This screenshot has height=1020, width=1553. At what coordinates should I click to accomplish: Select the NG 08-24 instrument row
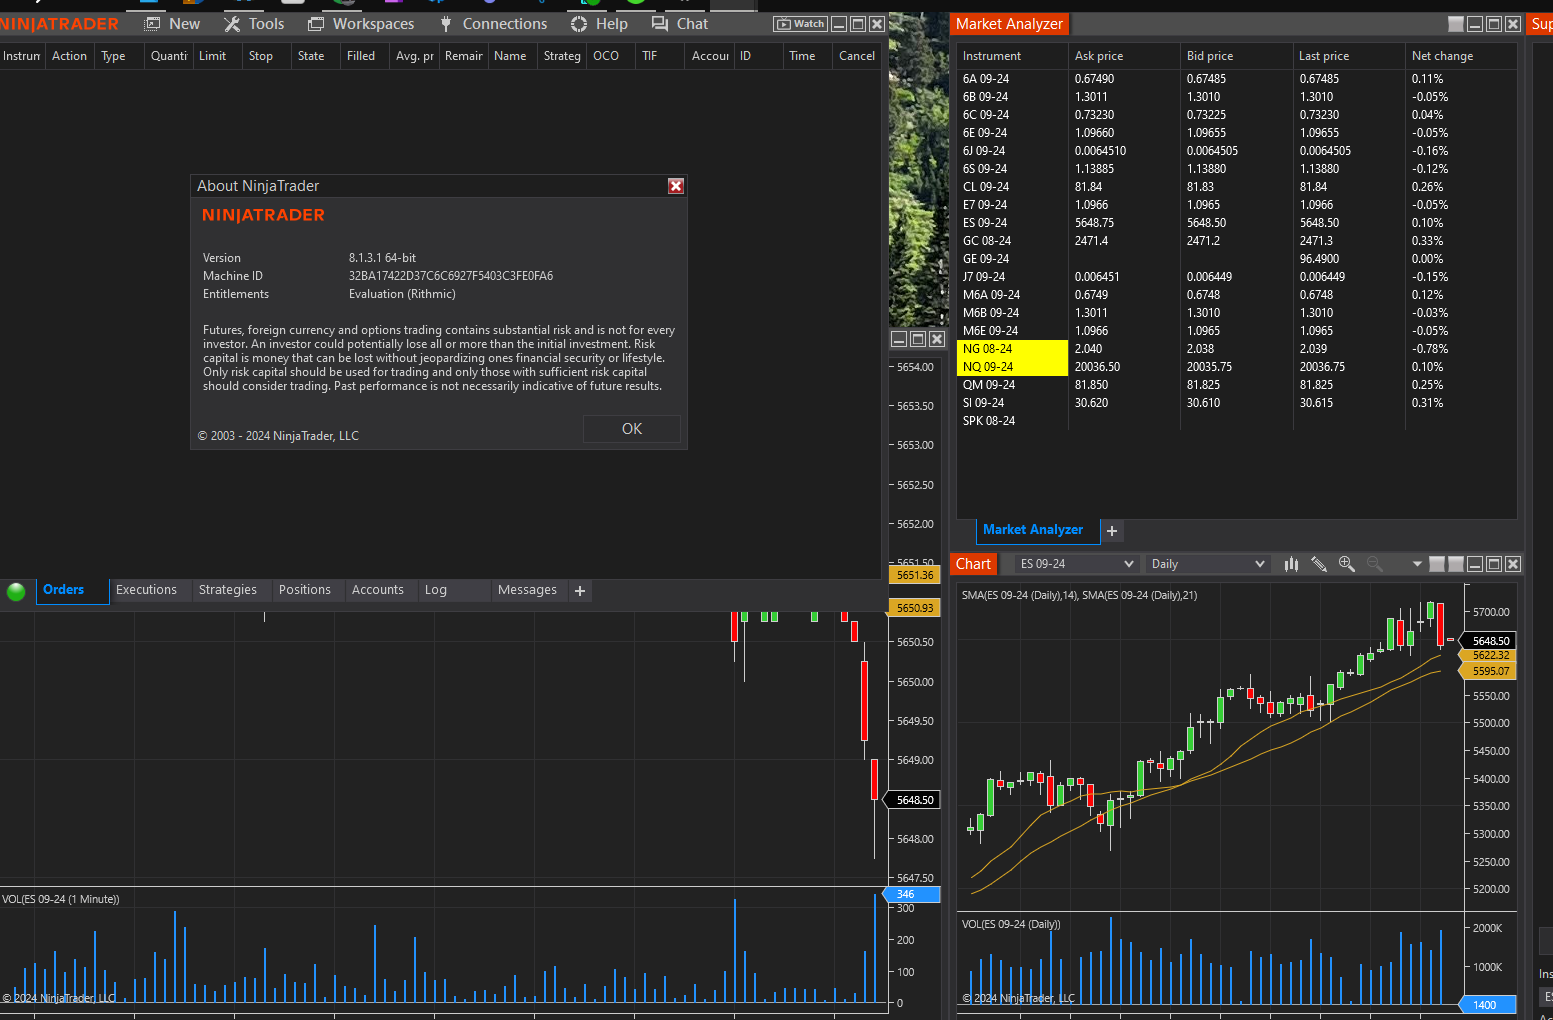tap(1236, 349)
